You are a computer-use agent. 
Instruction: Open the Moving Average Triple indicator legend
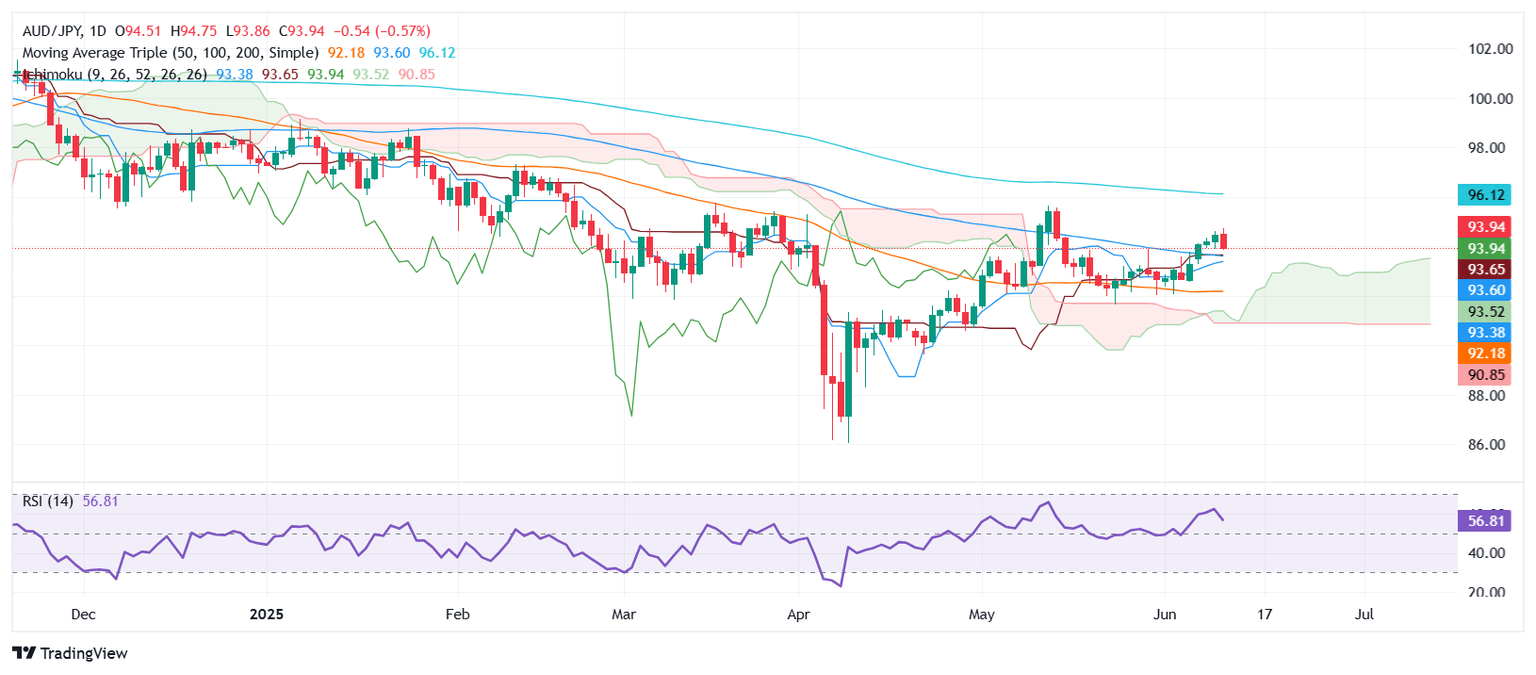point(168,52)
